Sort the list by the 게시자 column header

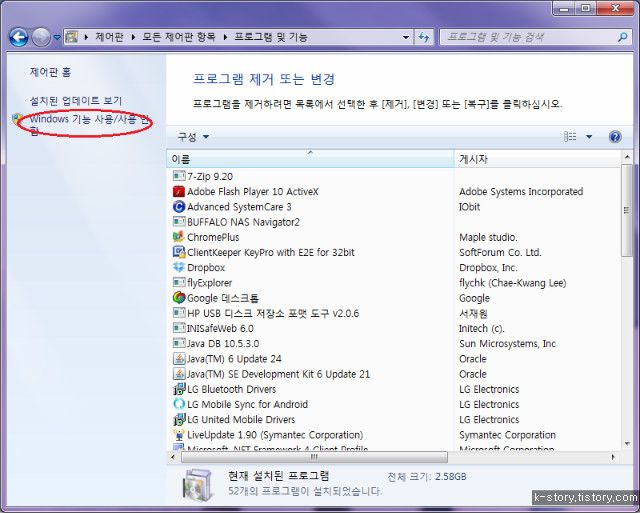(537, 159)
